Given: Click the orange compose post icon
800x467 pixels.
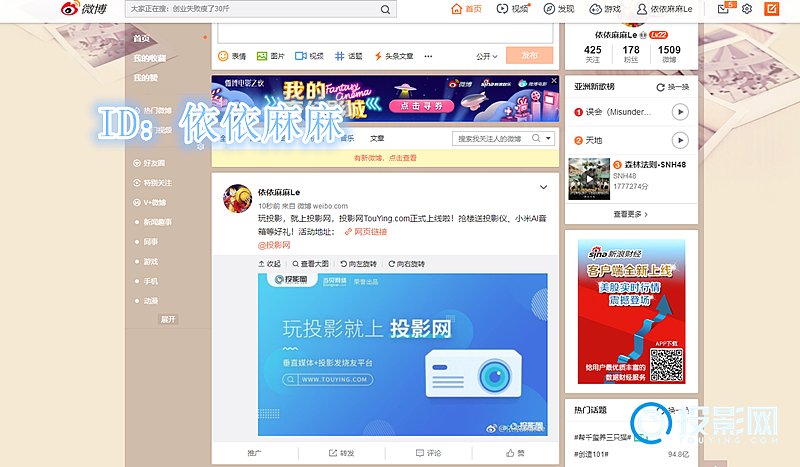Looking at the screenshot, I should (x=771, y=9).
